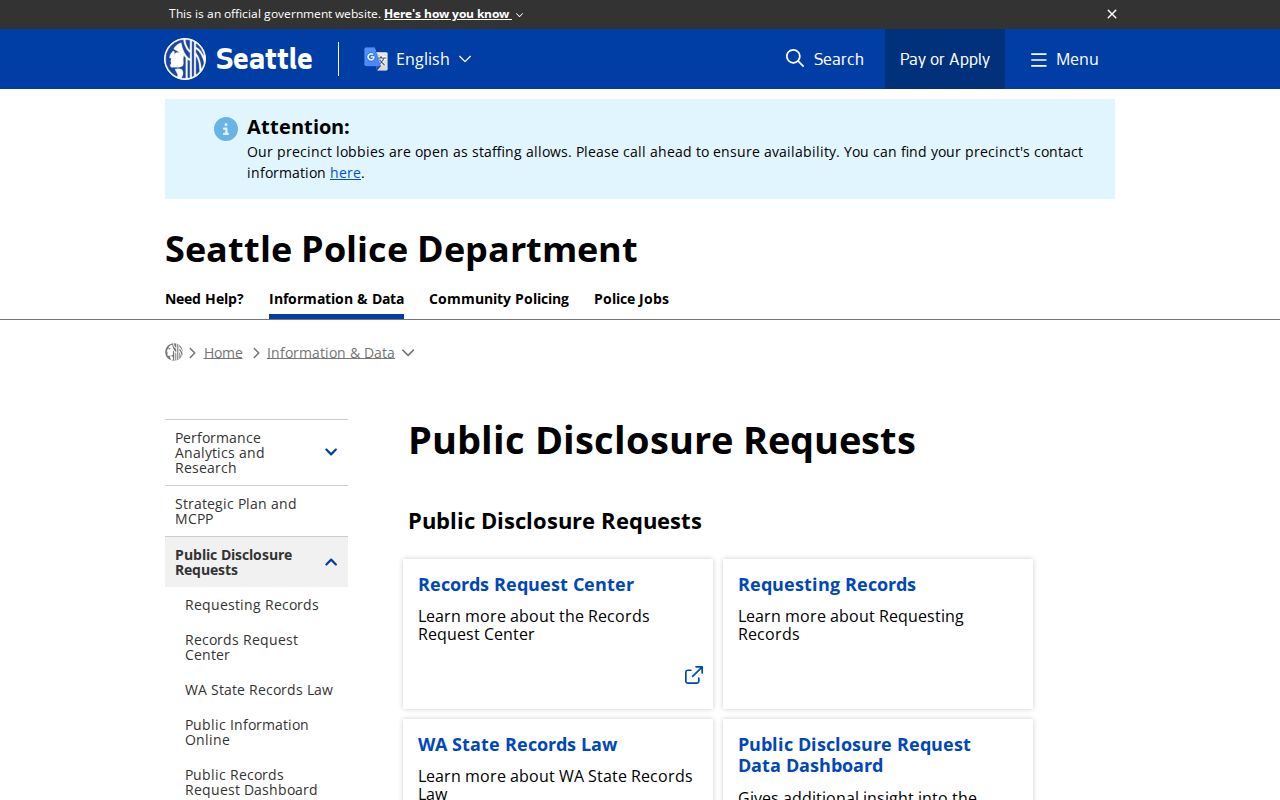Go to Home breadcrumb link
This screenshot has width=1280, height=800.
click(x=223, y=353)
